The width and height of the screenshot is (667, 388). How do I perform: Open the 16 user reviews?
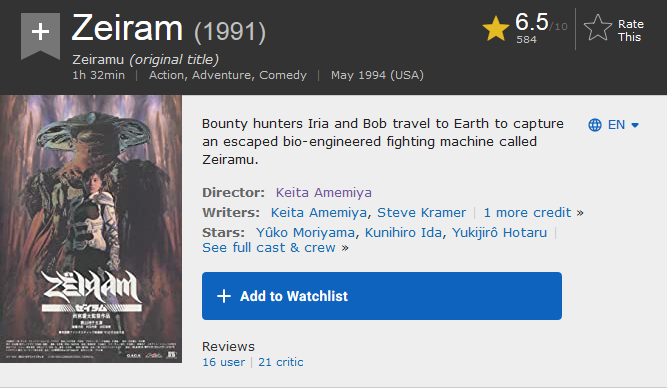click(x=224, y=362)
